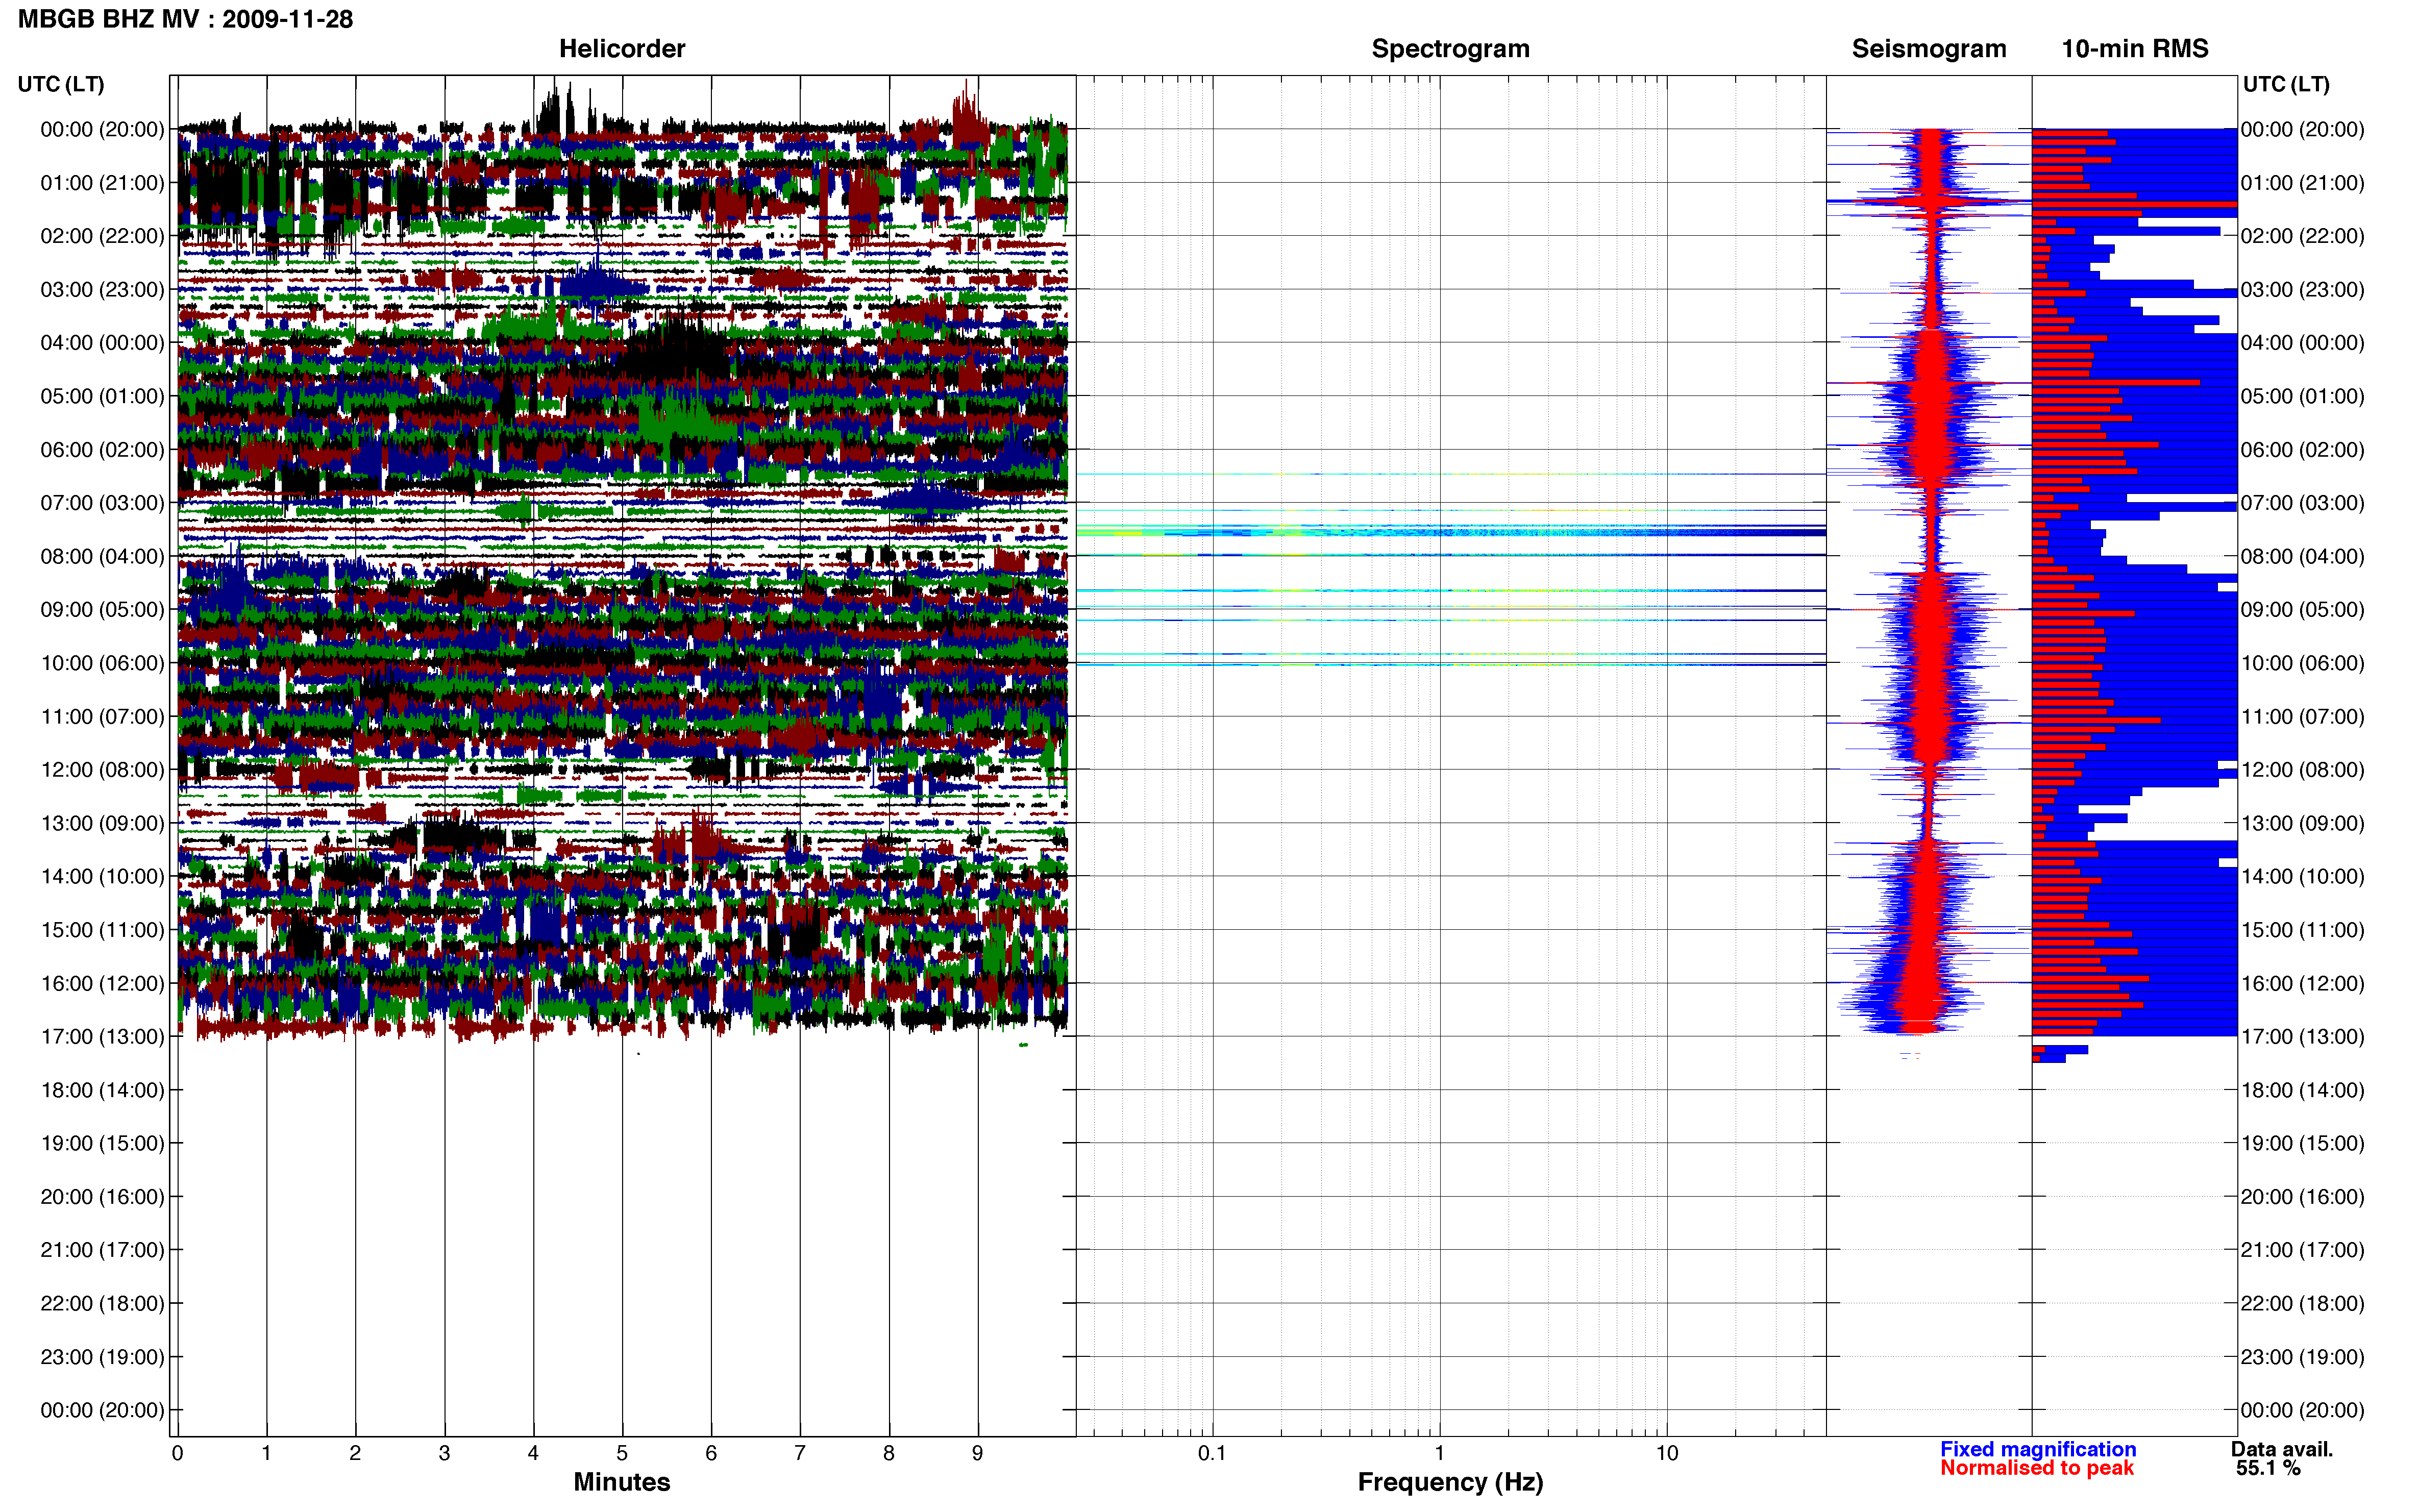Image resolution: width=2419 pixels, height=1512 pixels.
Task: Click the left '22:00 (18:00)' time label
Action: [102, 1304]
